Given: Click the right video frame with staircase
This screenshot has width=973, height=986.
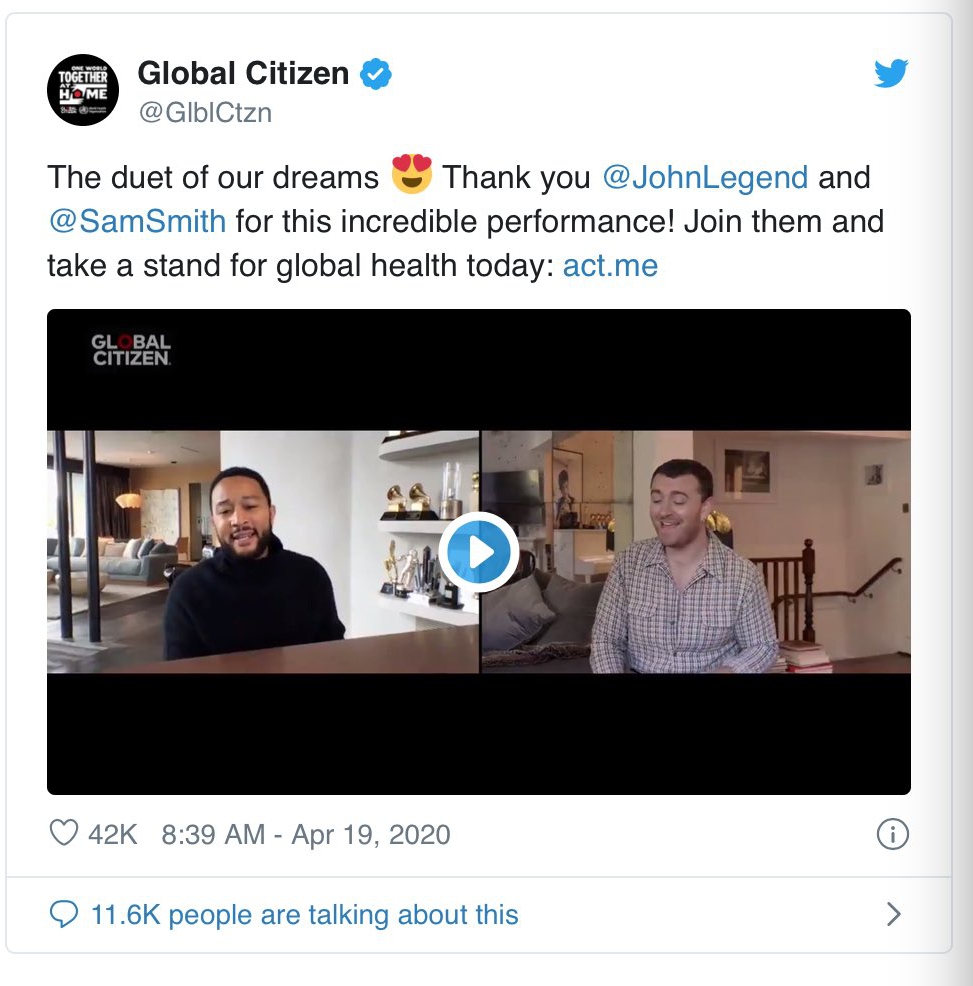Looking at the screenshot, I should (696, 551).
